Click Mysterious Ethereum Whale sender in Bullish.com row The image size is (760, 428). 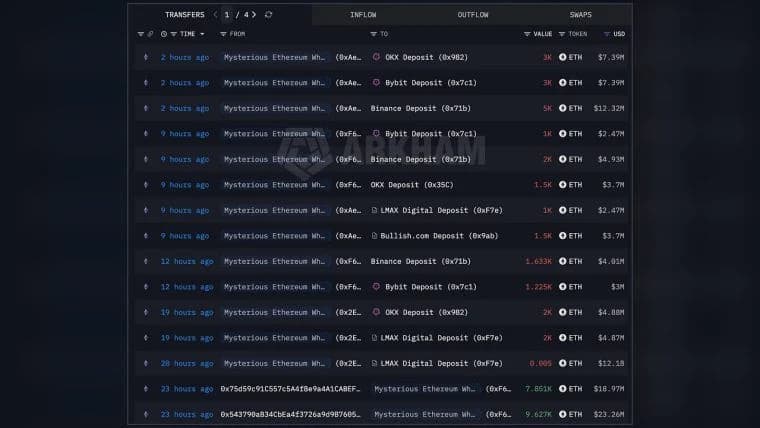(275, 236)
